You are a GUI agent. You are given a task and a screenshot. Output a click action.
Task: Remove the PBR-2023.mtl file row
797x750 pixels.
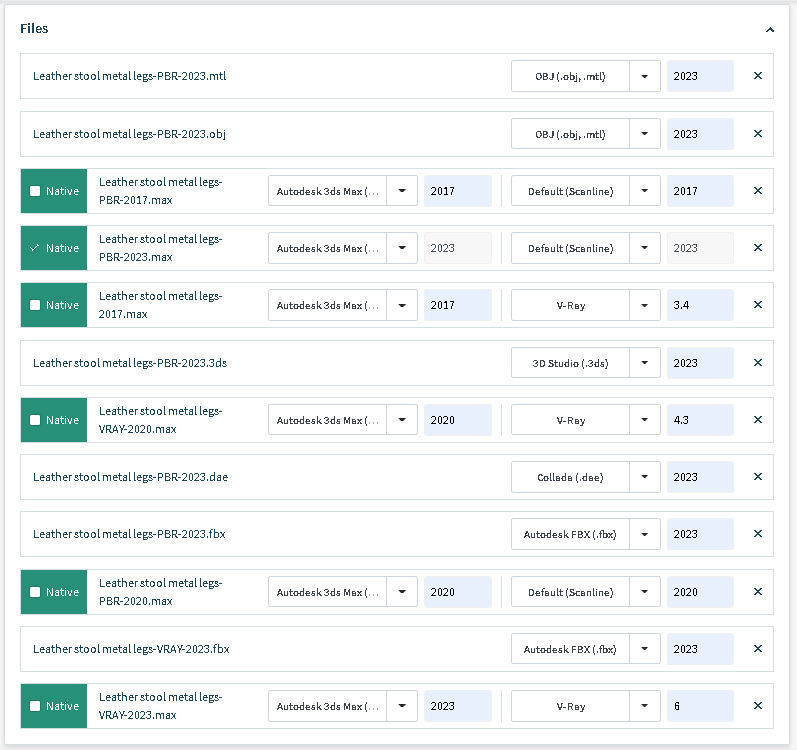click(x=757, y=76)
